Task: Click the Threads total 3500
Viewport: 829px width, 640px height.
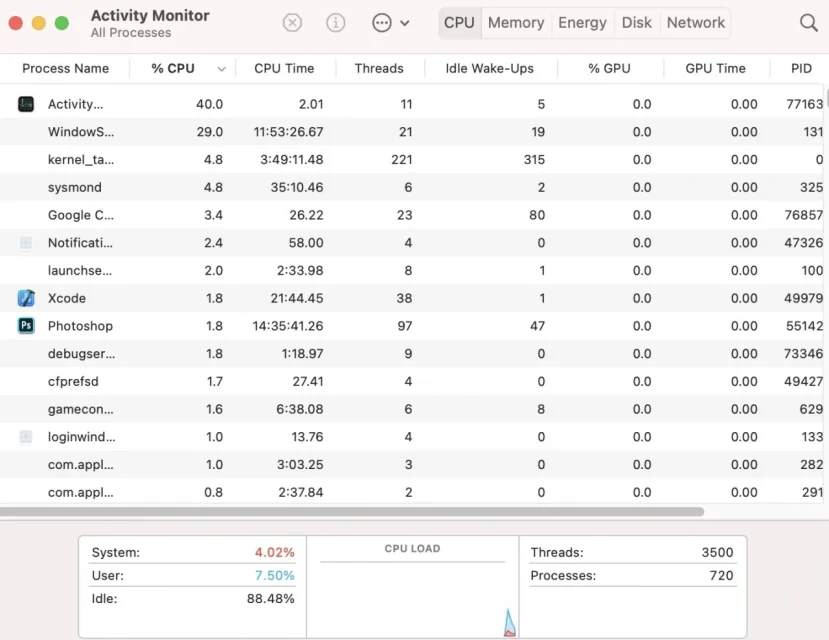Action: (717, 552)
